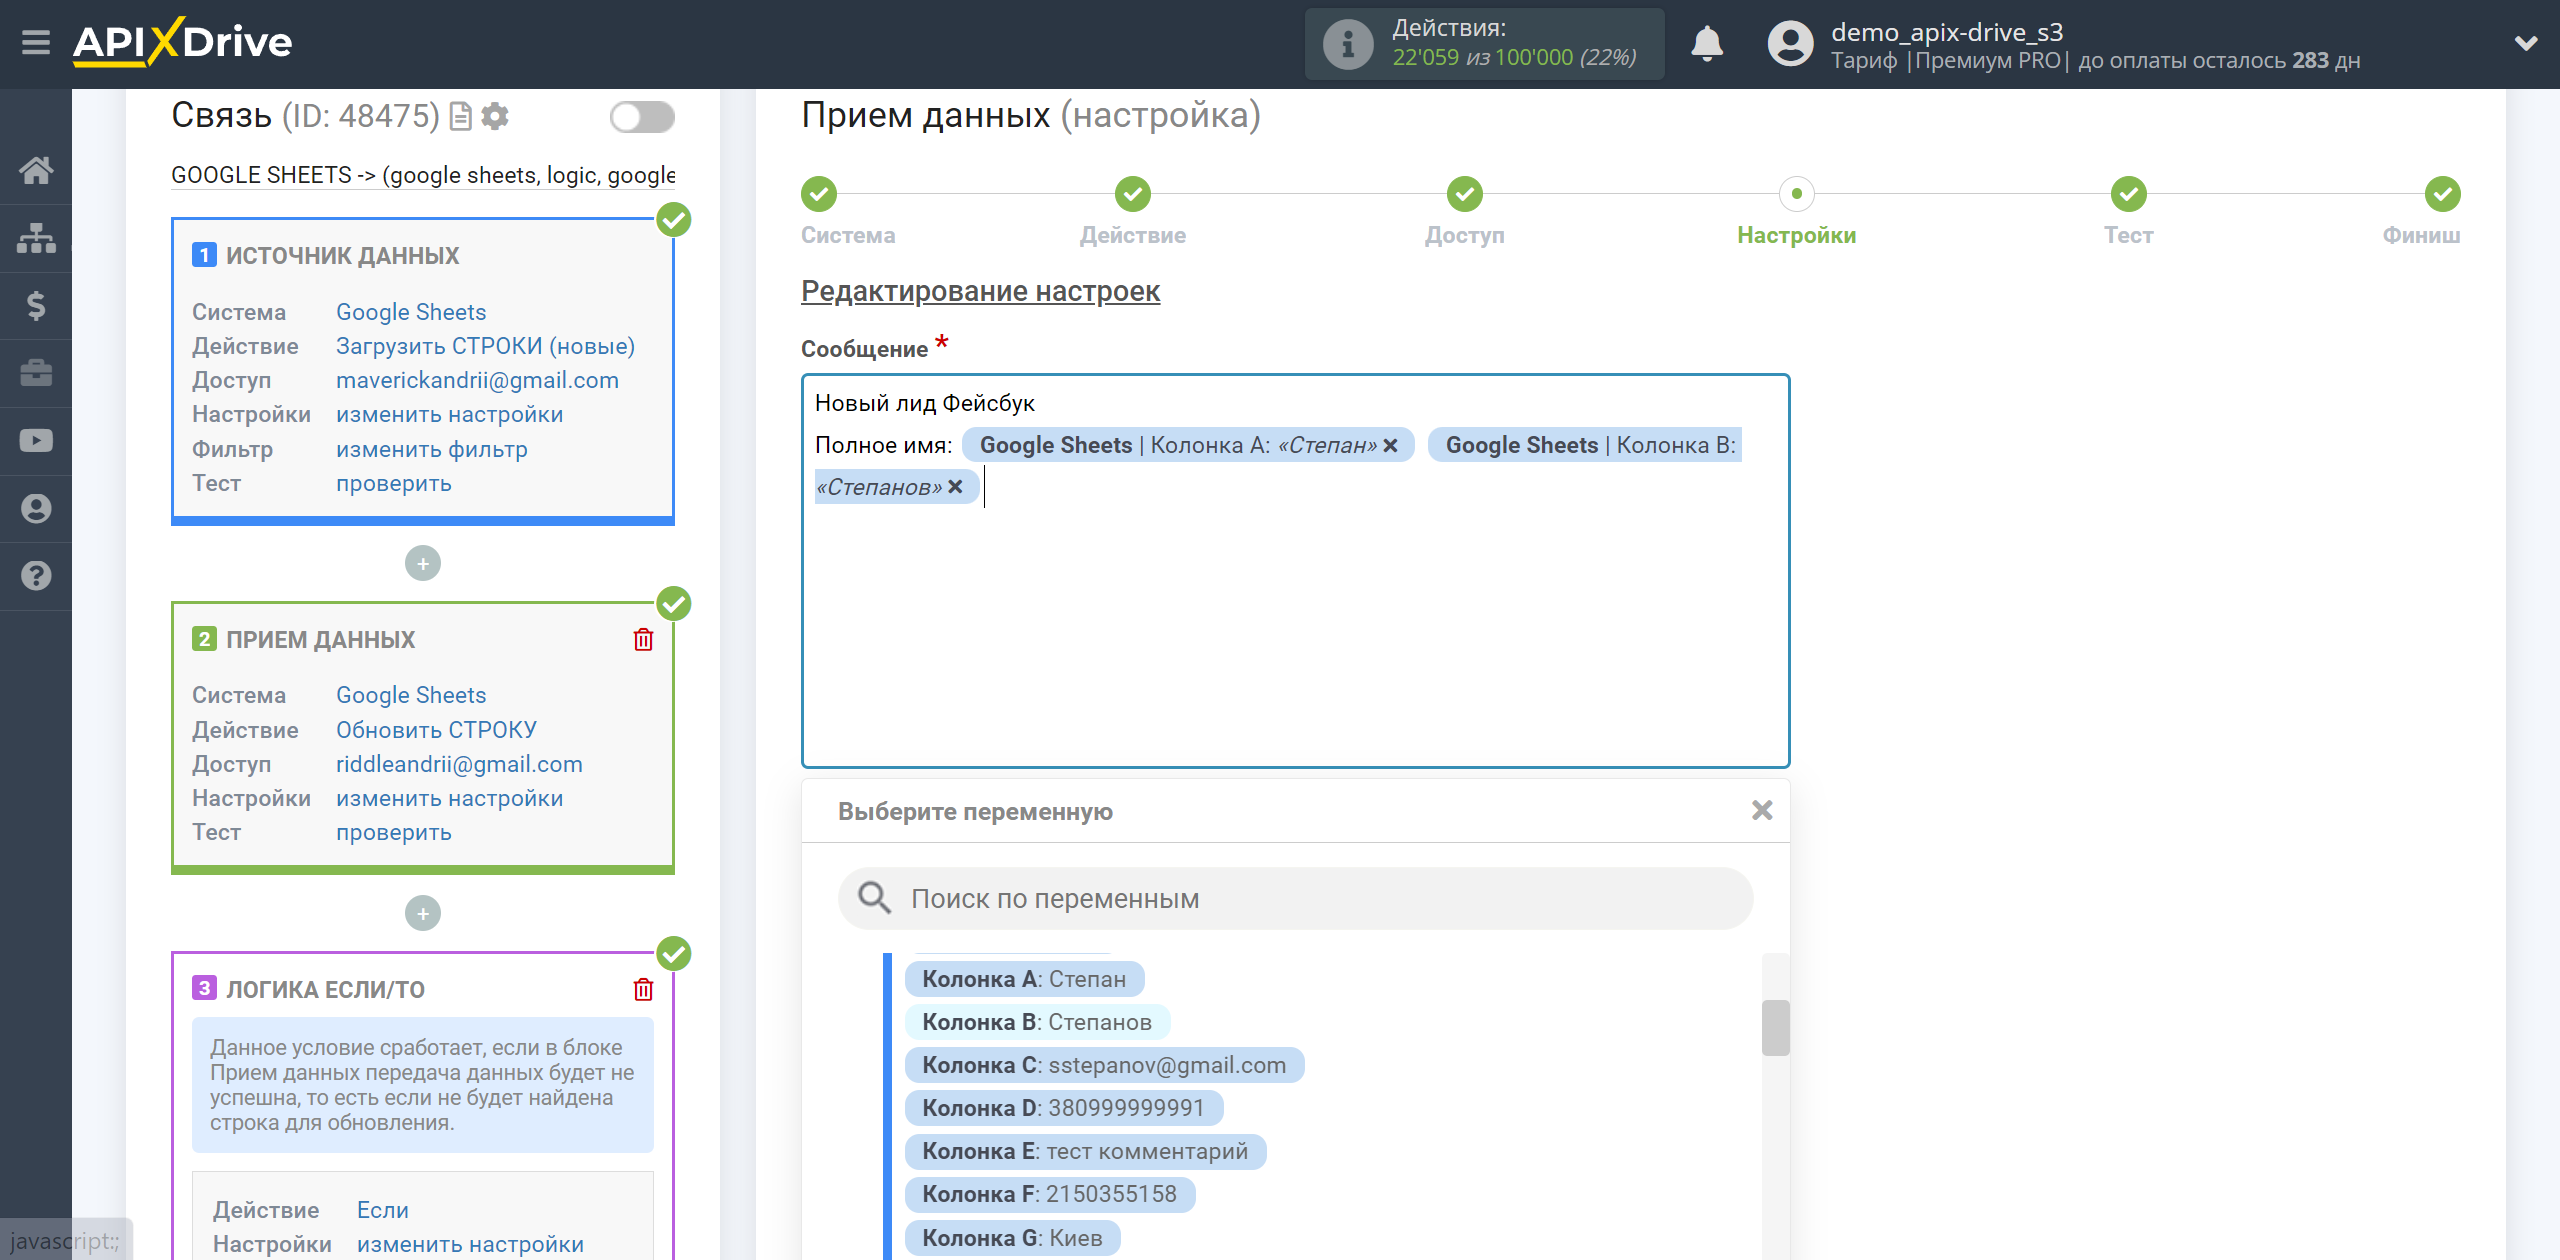Open profile icon in sidebar
Viewport: 2560px width, 1260px height.
click(x=36, y=508)
